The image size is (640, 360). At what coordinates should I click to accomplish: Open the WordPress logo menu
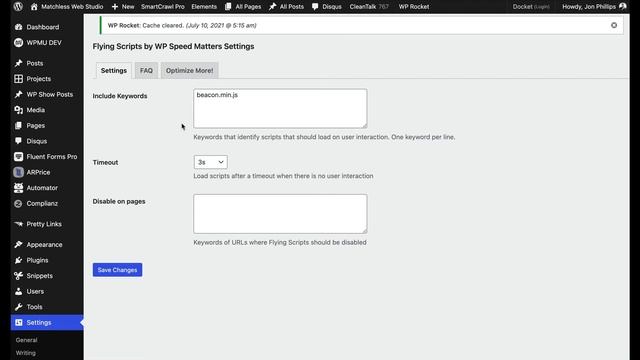tap(18, 7)
